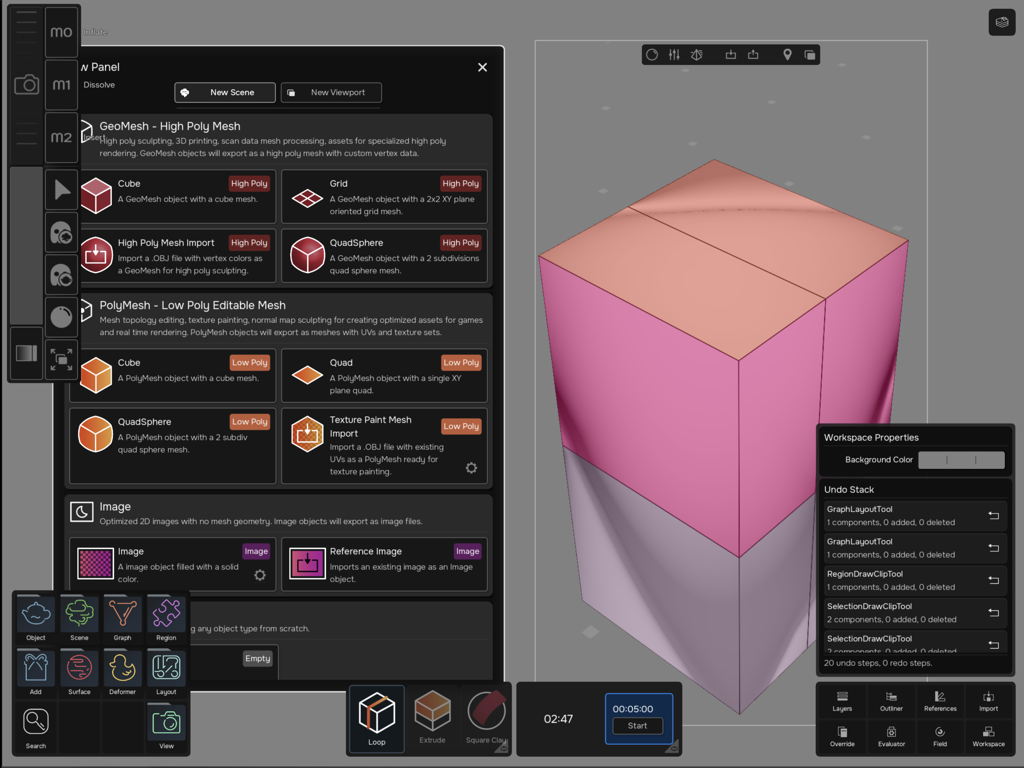Switch to the New Viewport tab
This screenshot has width=1024, height=768.
[331, 92]
